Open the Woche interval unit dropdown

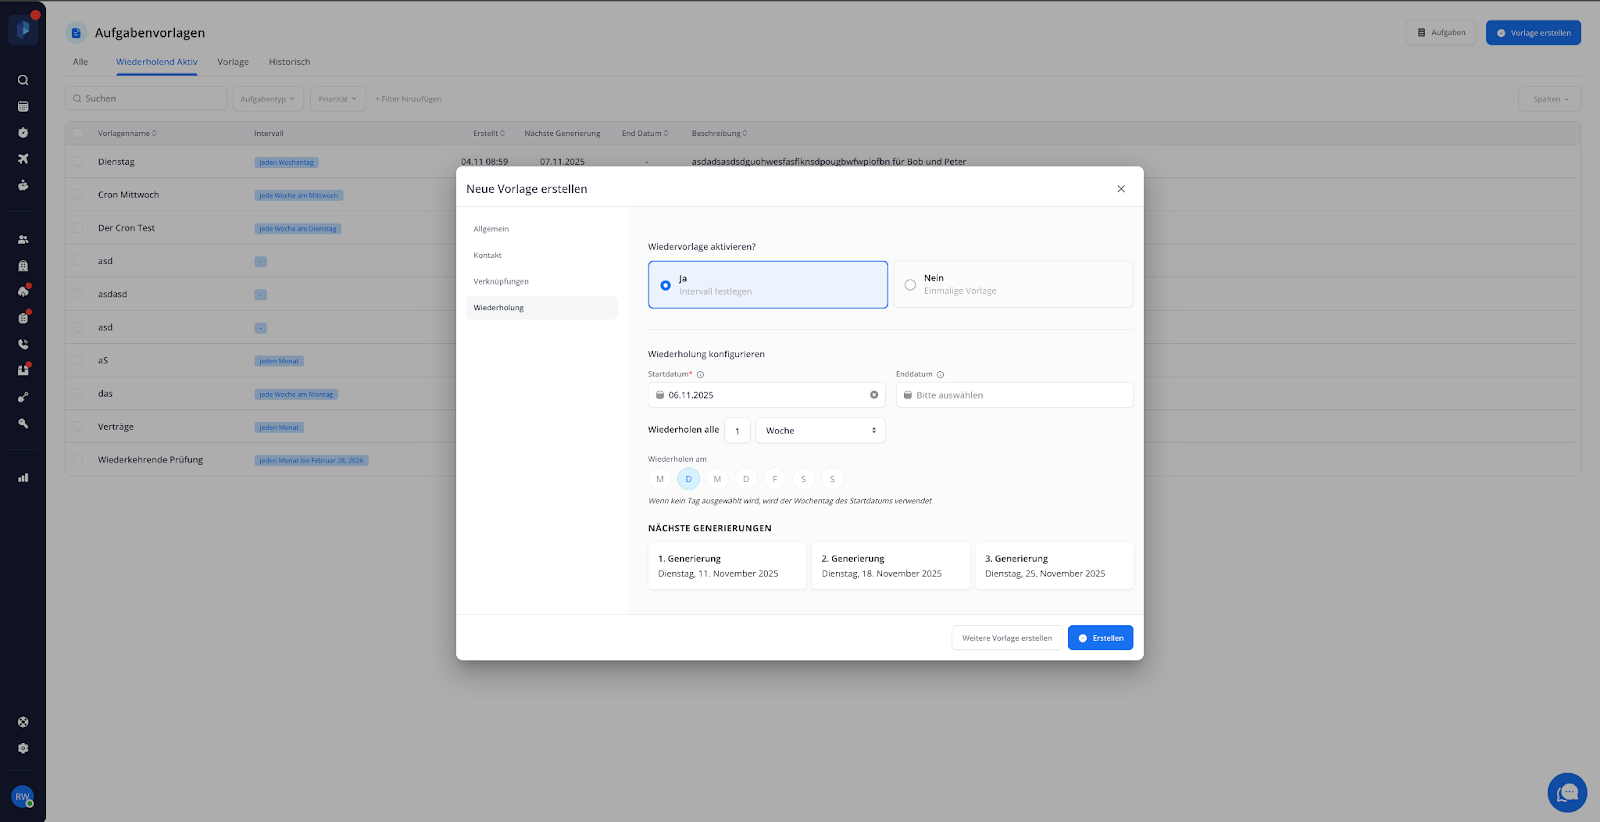(820, 431)
